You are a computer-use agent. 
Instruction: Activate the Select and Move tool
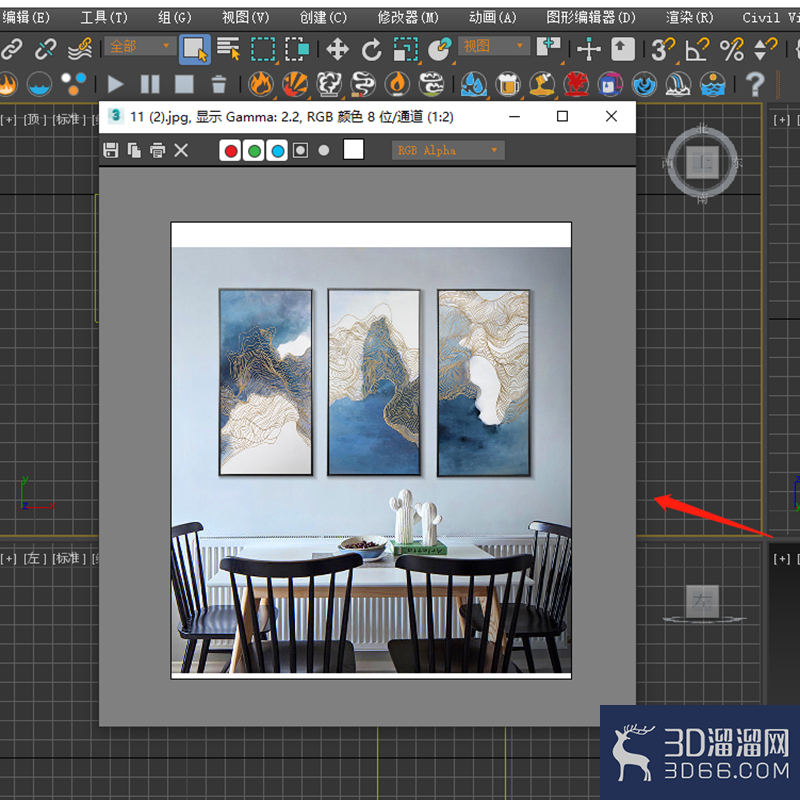(x=337, y=49)
